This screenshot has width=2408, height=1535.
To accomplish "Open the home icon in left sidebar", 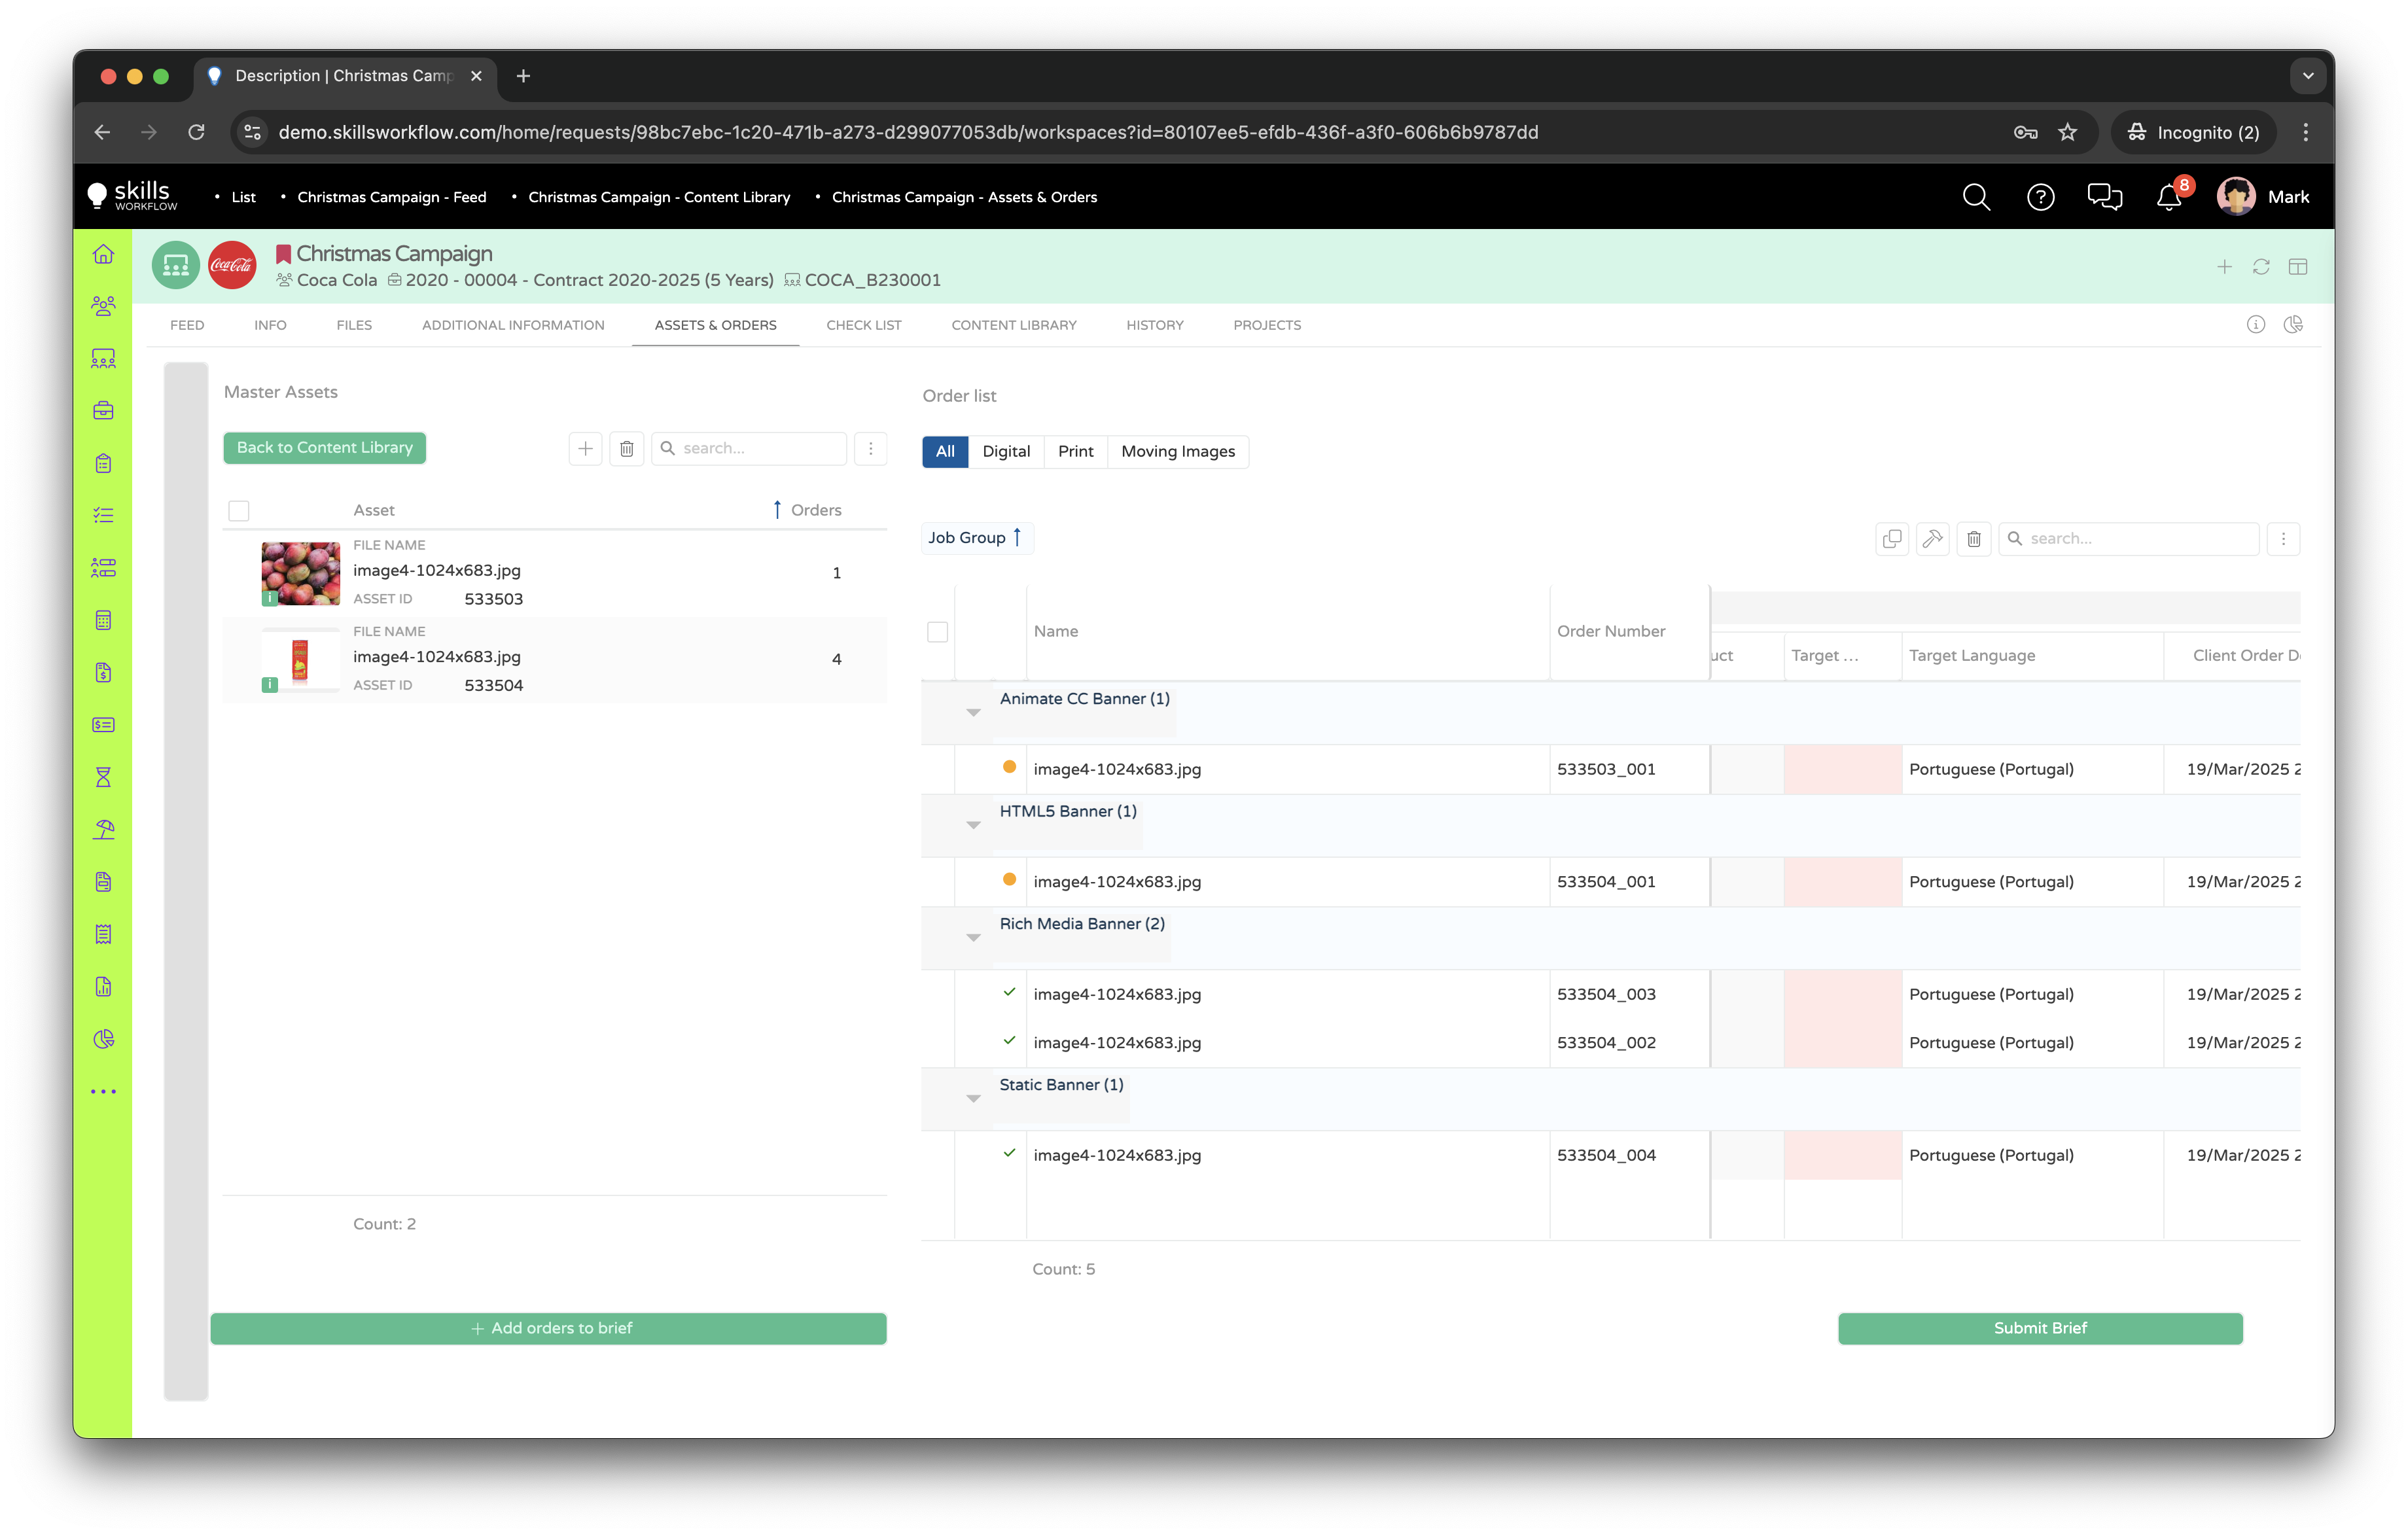I will pyautogui.click(x=103, y=254).
